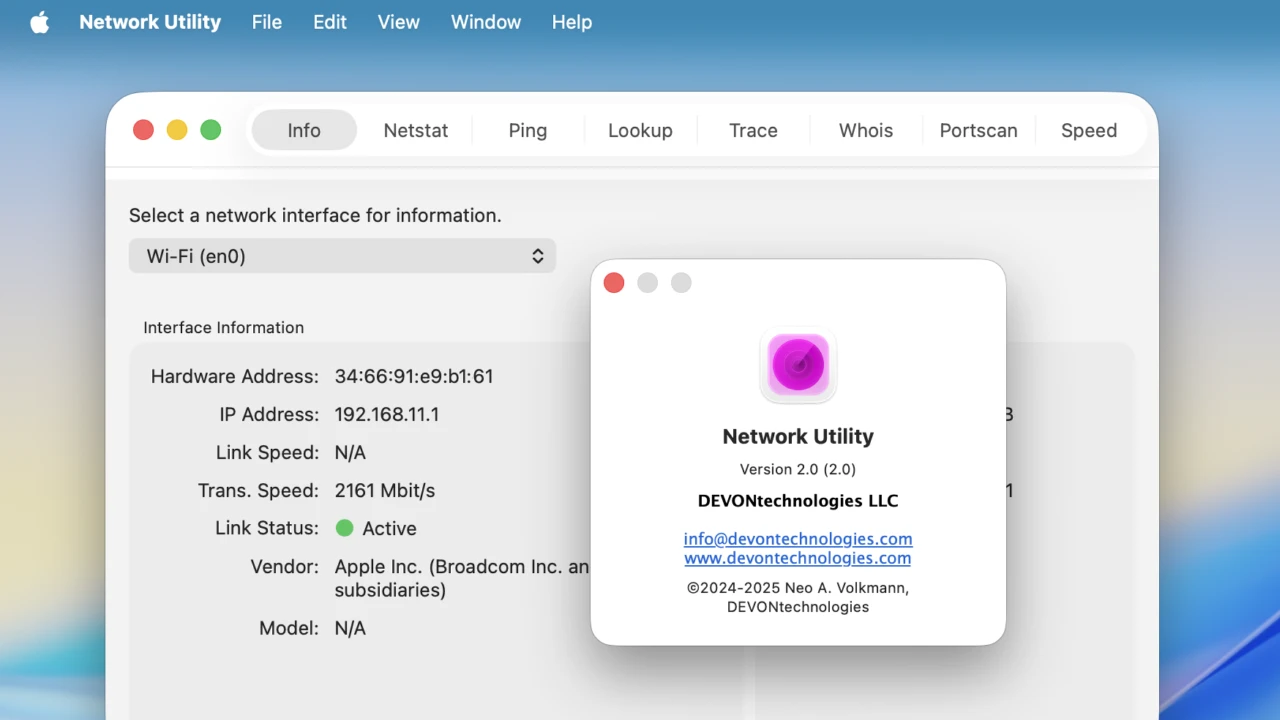The height and width of the screenshot is (720, 1280).
Task: Open the Edit menu
Action: click(x=330, y=22)
